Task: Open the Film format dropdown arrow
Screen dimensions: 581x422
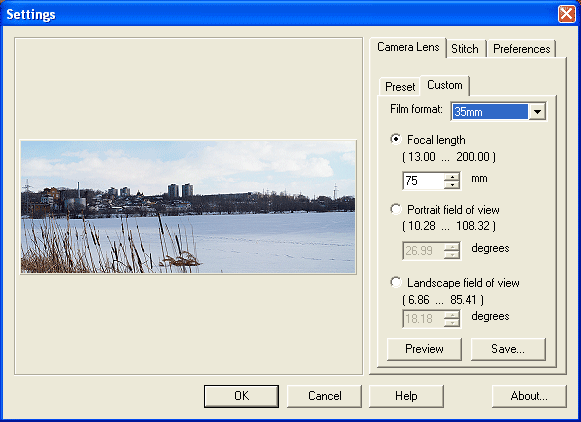Action: click(x=537, y=112)
